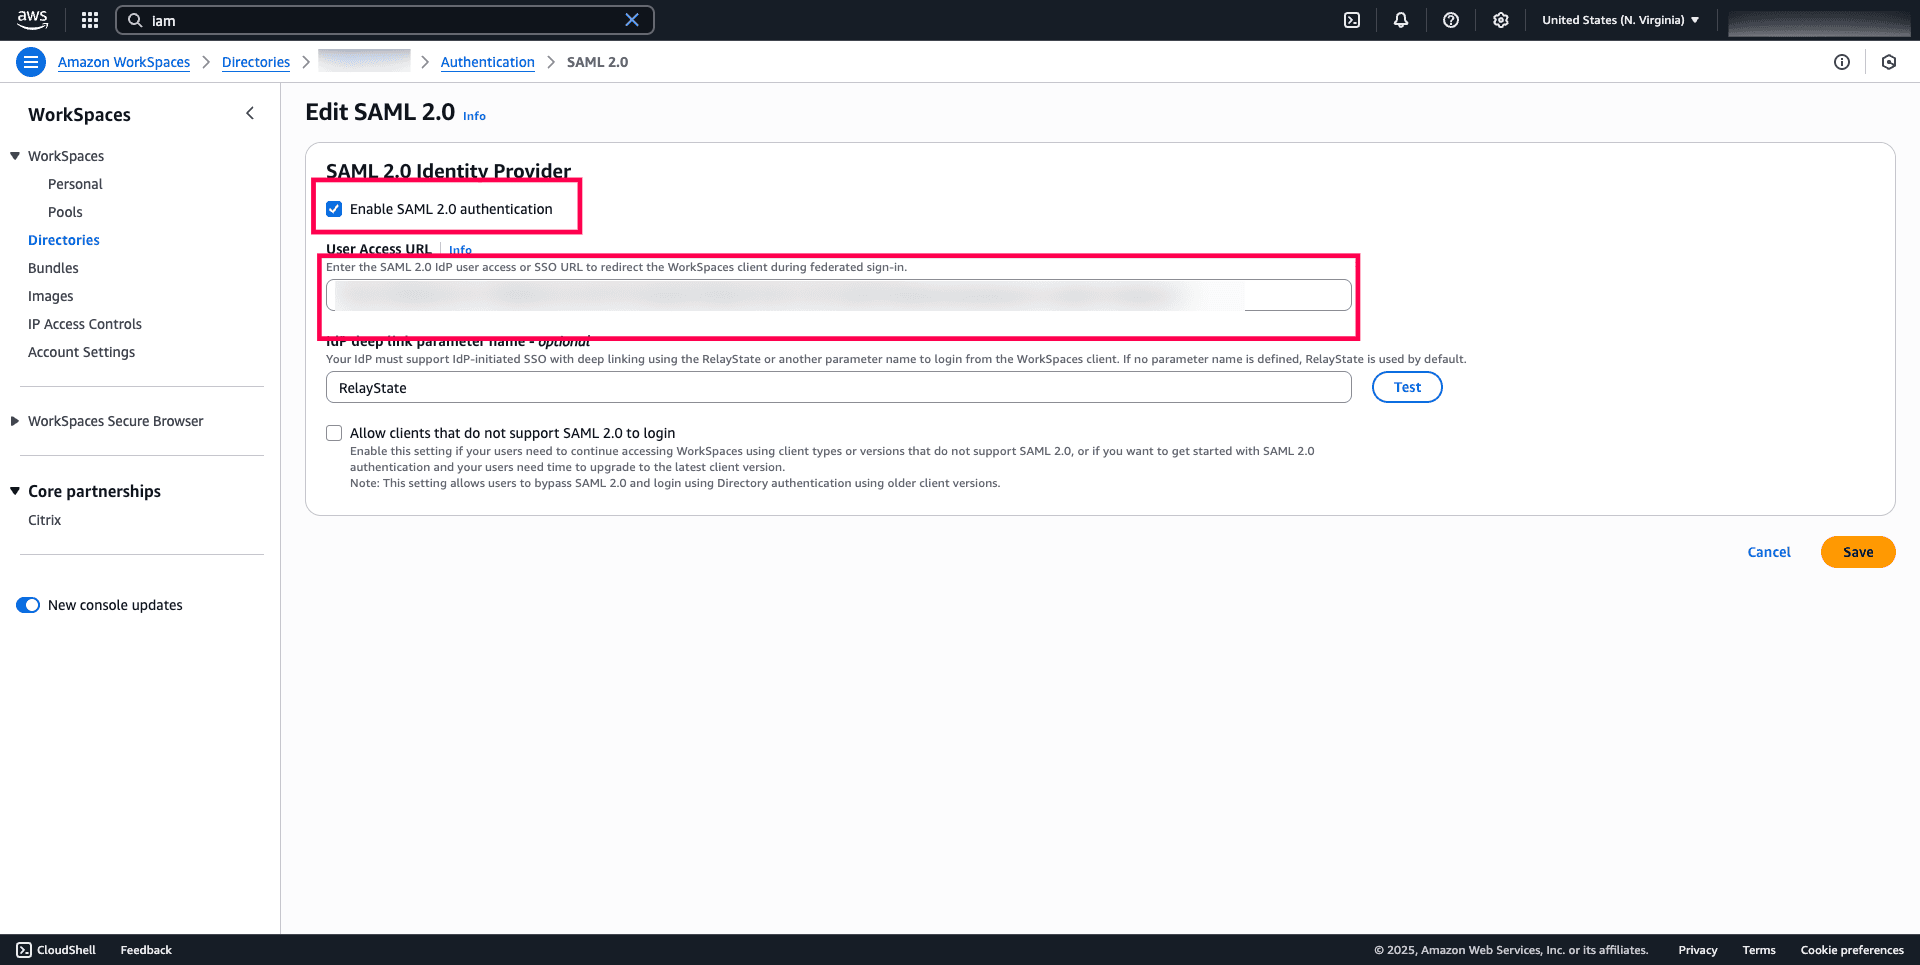Click the AWS logo home icon
Screen dimensions: 1920x965
tap(32, 19)
